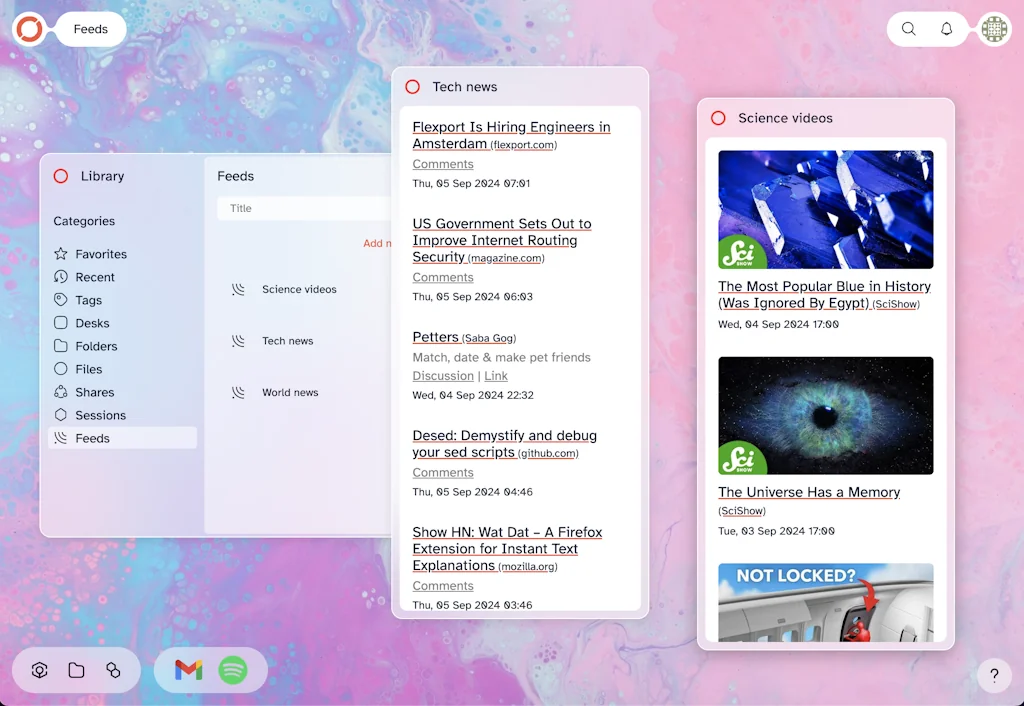
Task: Select Favorites in Library categories
Action: click(x=101, y=254)
